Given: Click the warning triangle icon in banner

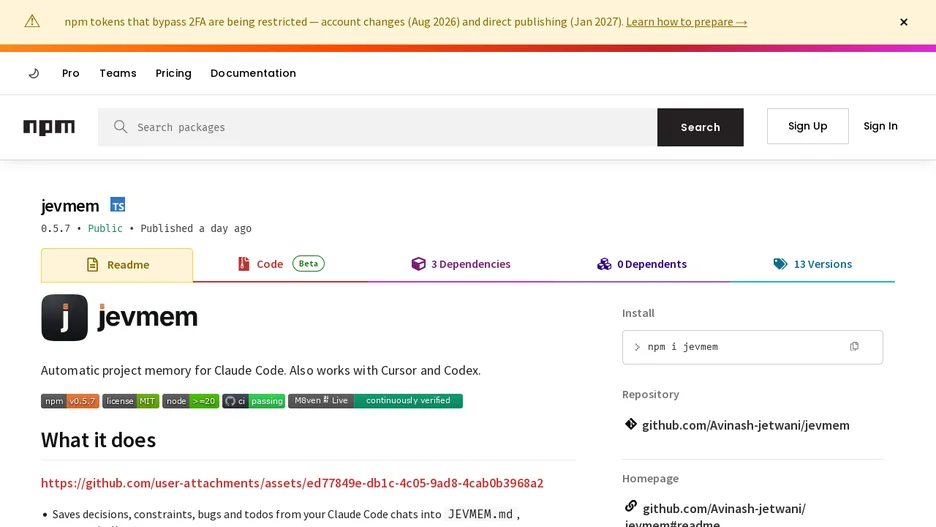Looking at the screenshot, I should 32,21.
